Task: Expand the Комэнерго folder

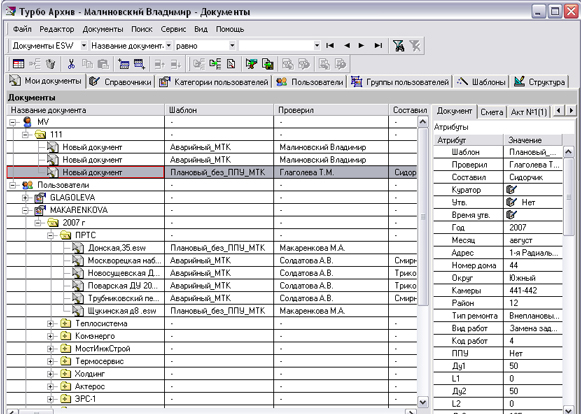Action: 51,336
